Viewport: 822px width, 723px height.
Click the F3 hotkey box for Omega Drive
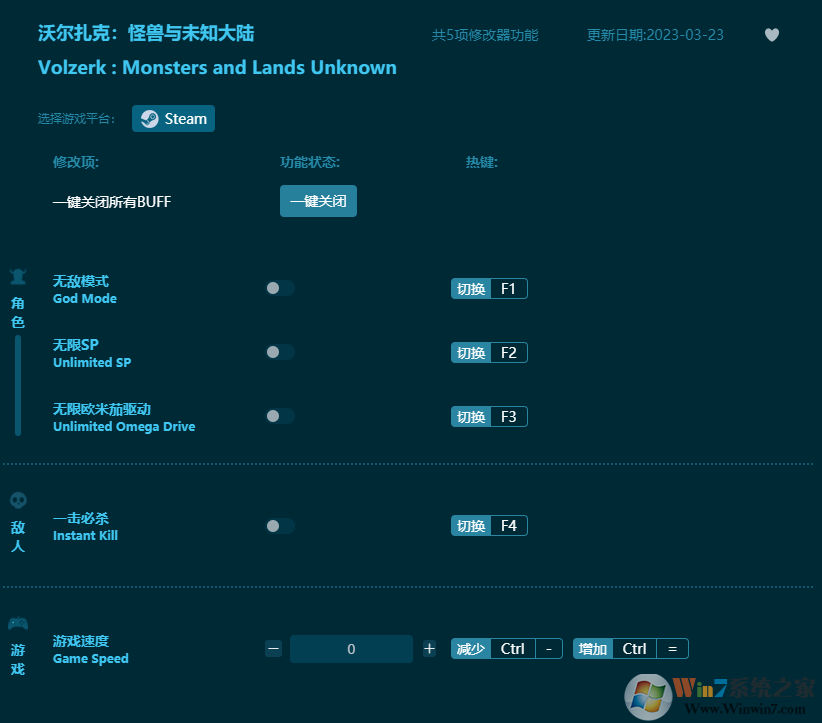pyautogui.click(x=509, y=417)
